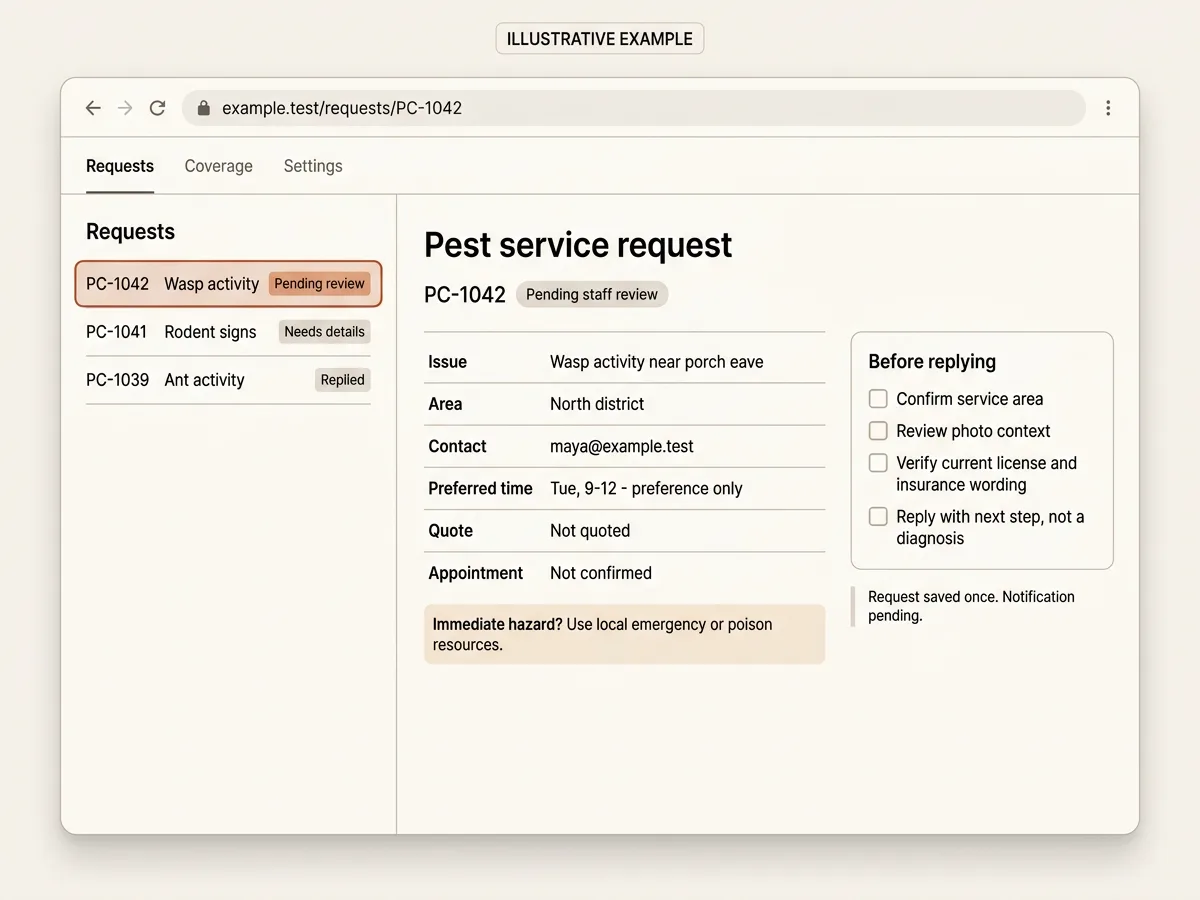Click the browser forward arrow

point(125,108)
